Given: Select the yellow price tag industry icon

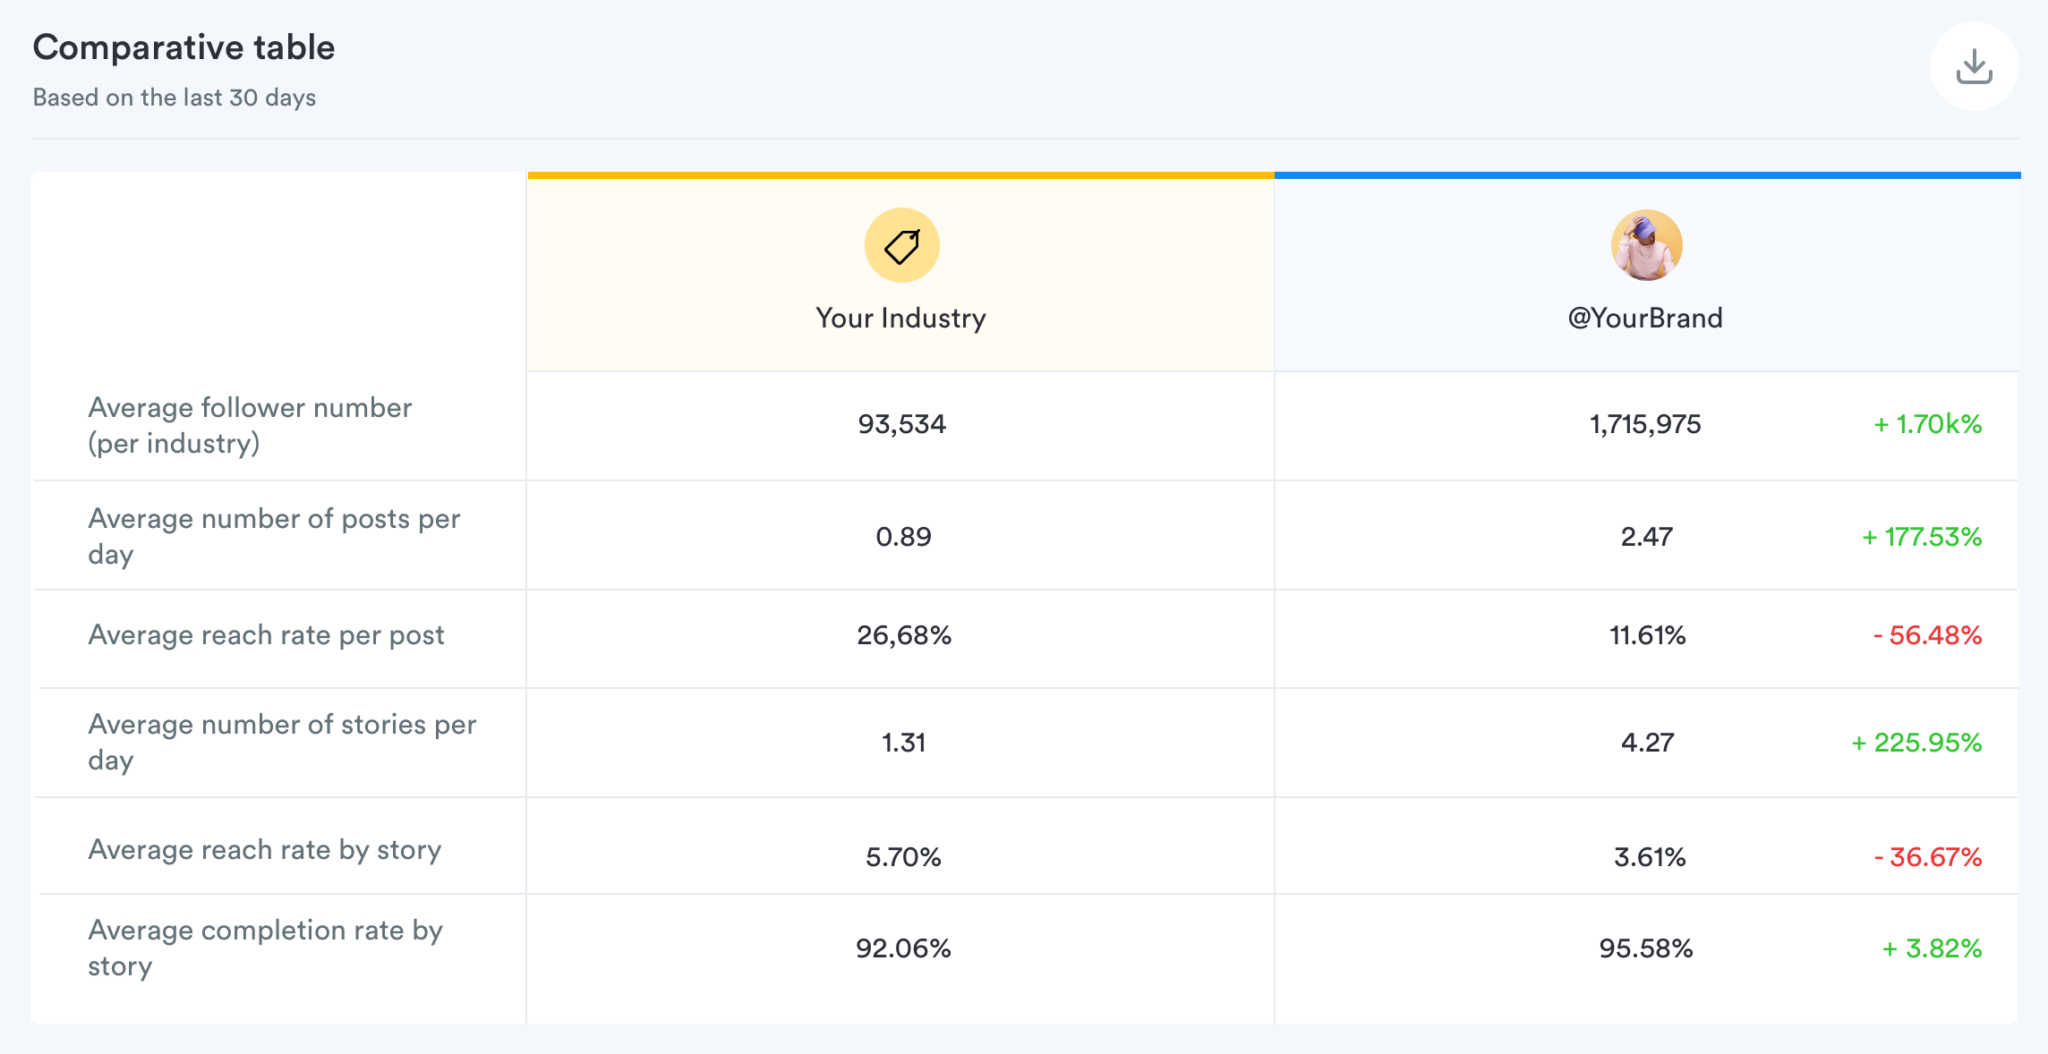Looking at the screenshot, I should 900,244.
